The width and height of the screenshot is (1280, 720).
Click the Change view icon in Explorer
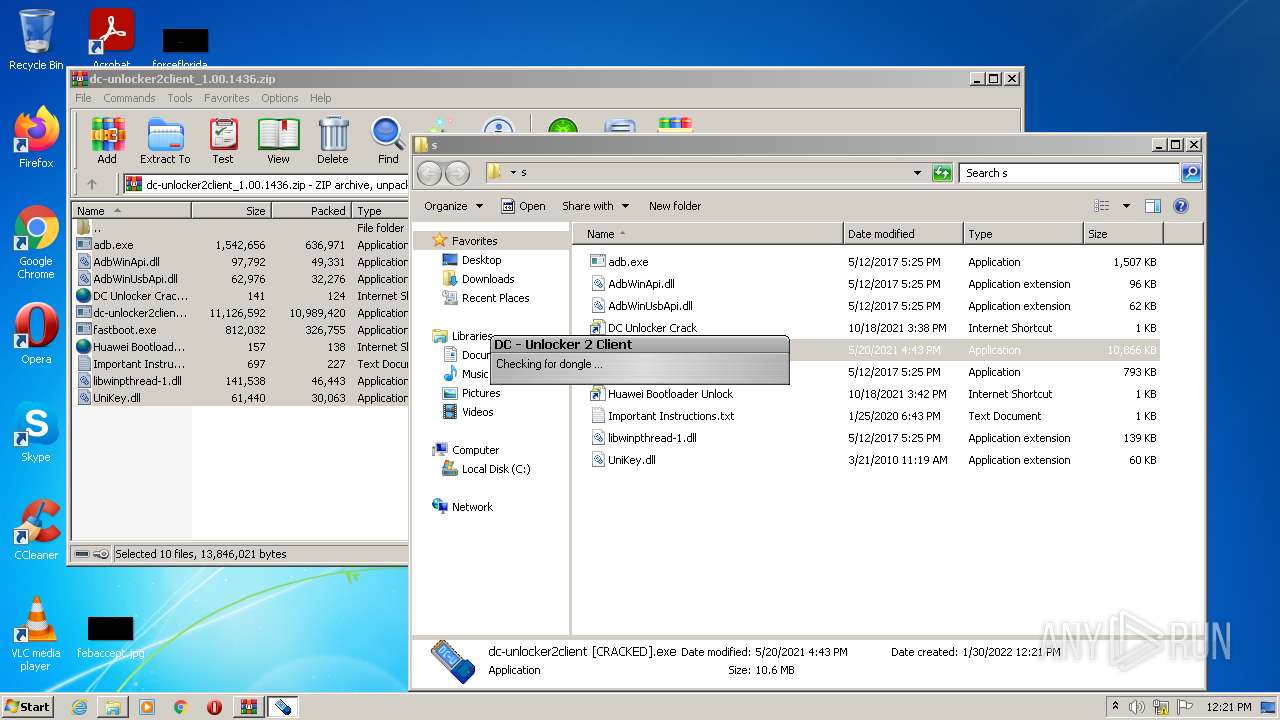1102,206
